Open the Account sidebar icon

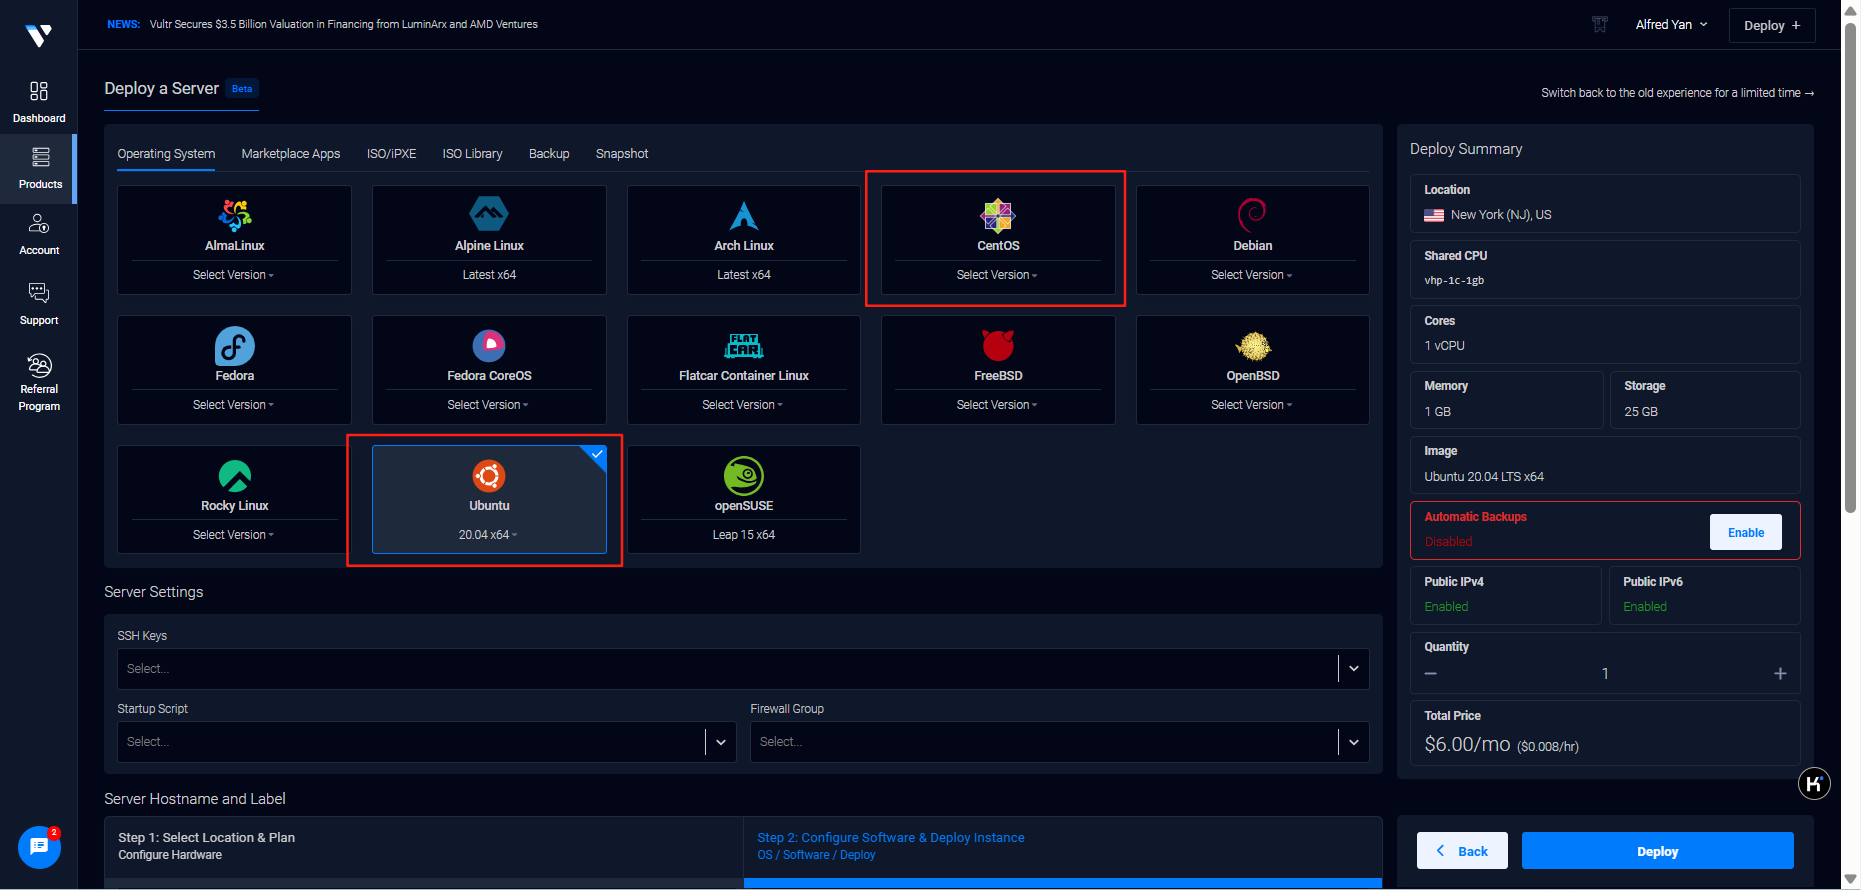pos(39,234)
